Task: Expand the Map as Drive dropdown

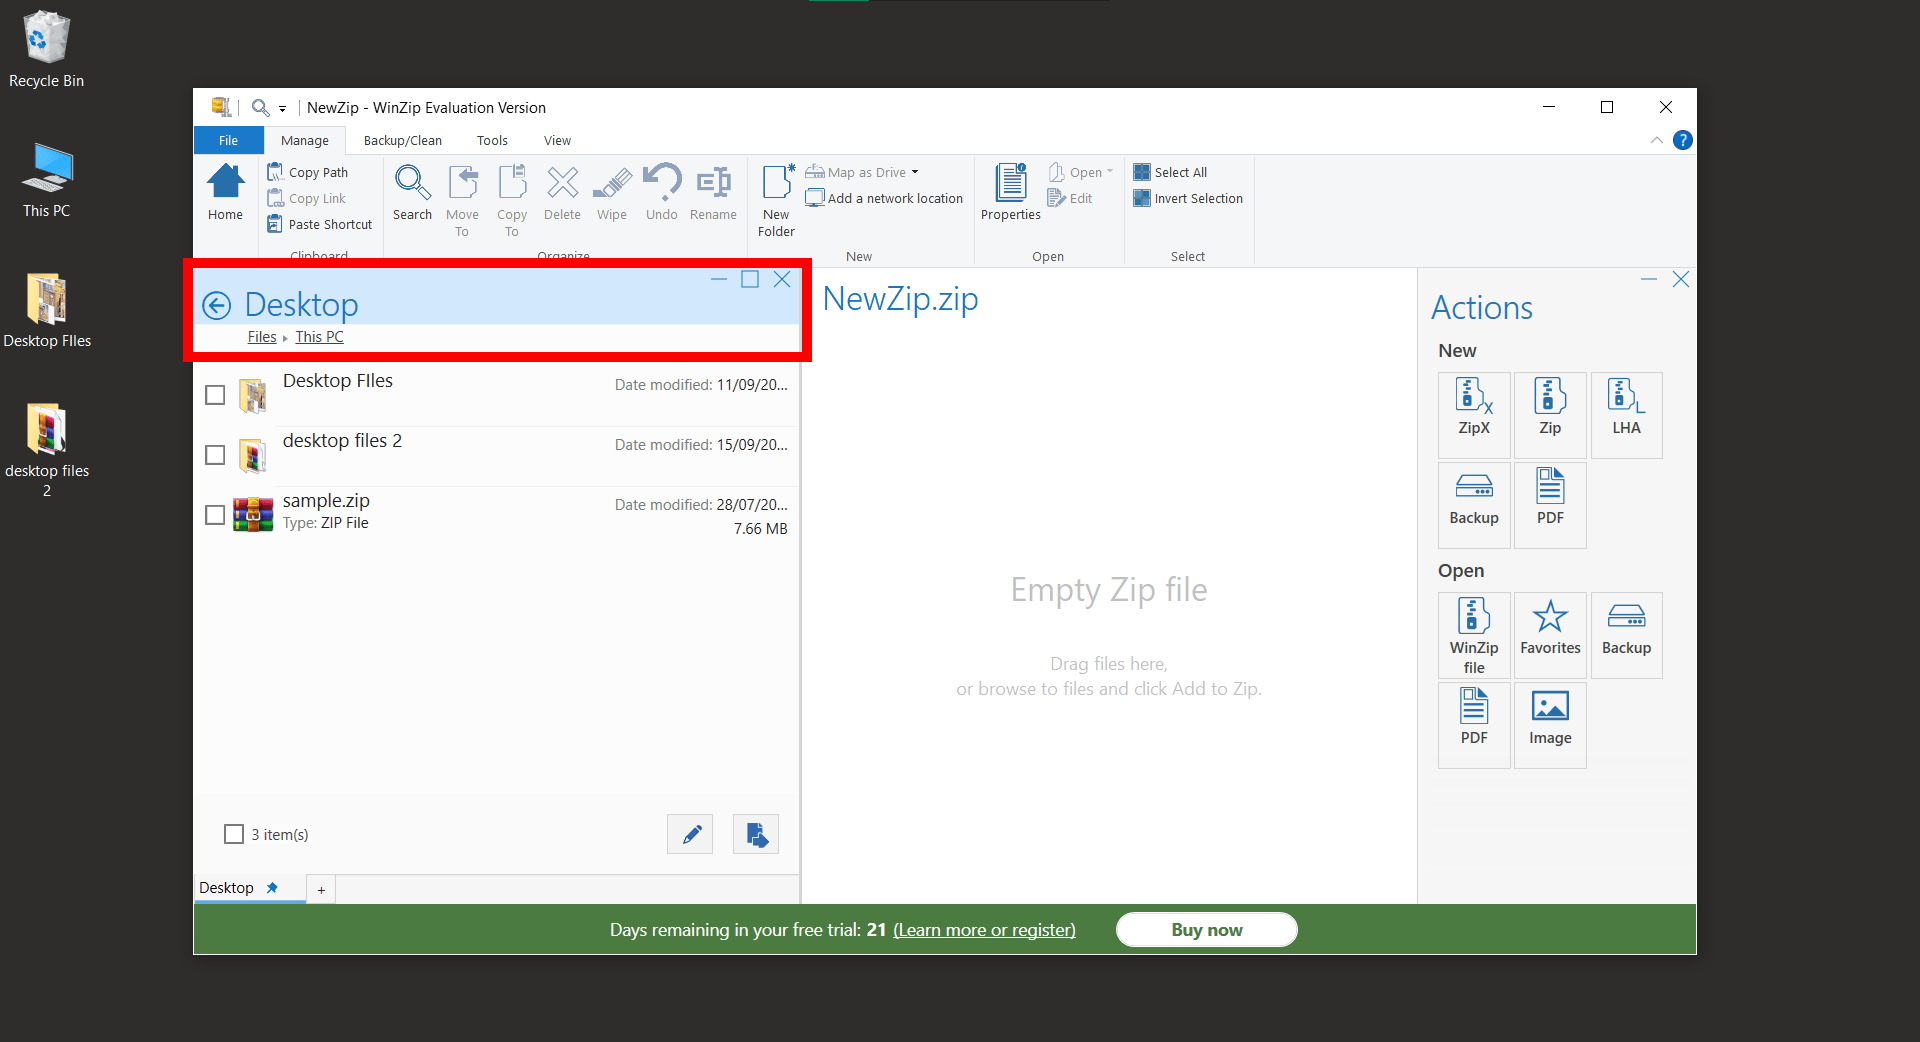Action: (x=915, y=171)
